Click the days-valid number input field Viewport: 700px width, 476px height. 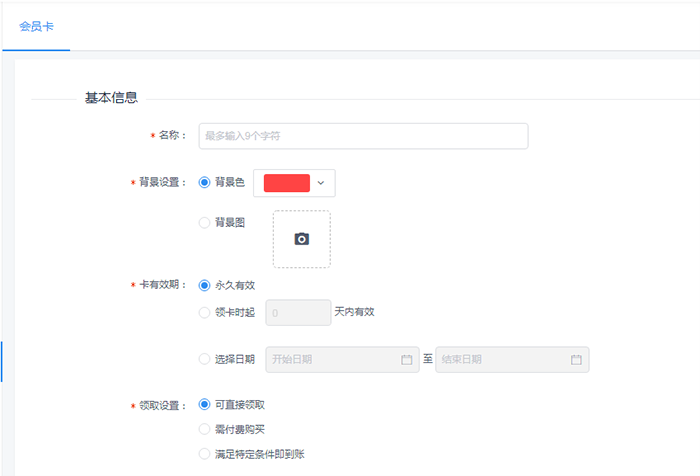[x=298, y=313]
